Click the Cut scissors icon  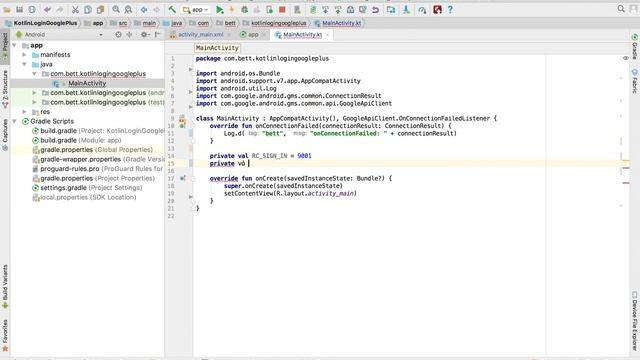76,9
